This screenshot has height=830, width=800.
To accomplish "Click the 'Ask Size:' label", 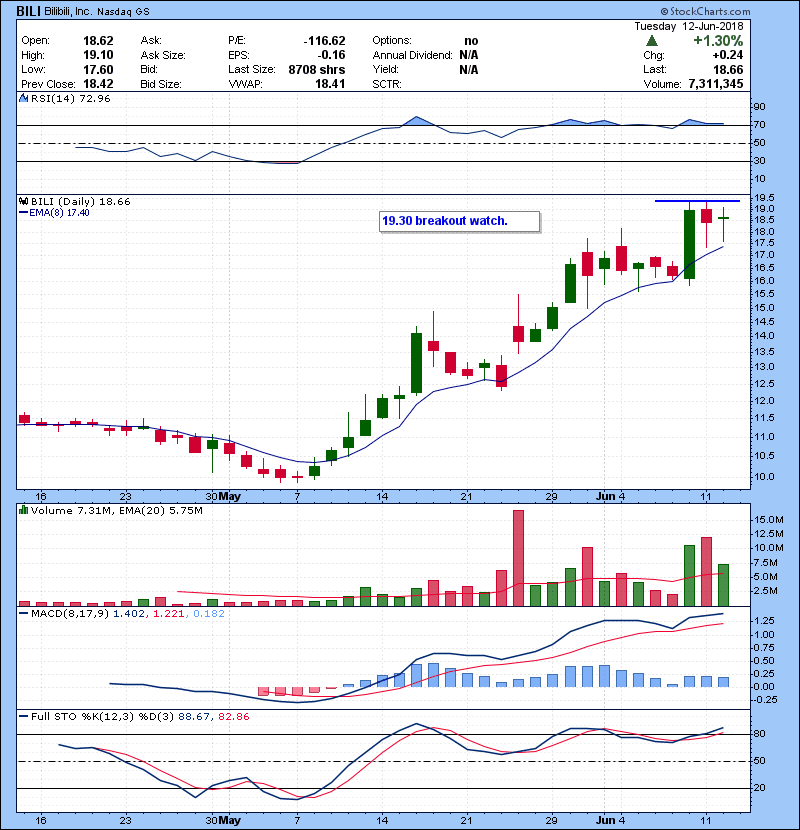I will 163,55.
